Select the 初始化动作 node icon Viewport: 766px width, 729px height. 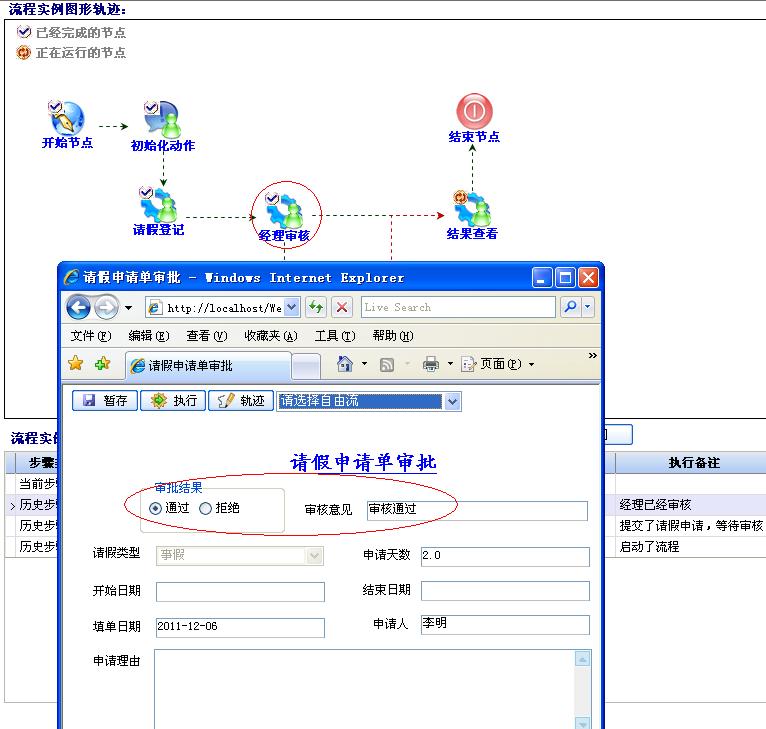163,119
